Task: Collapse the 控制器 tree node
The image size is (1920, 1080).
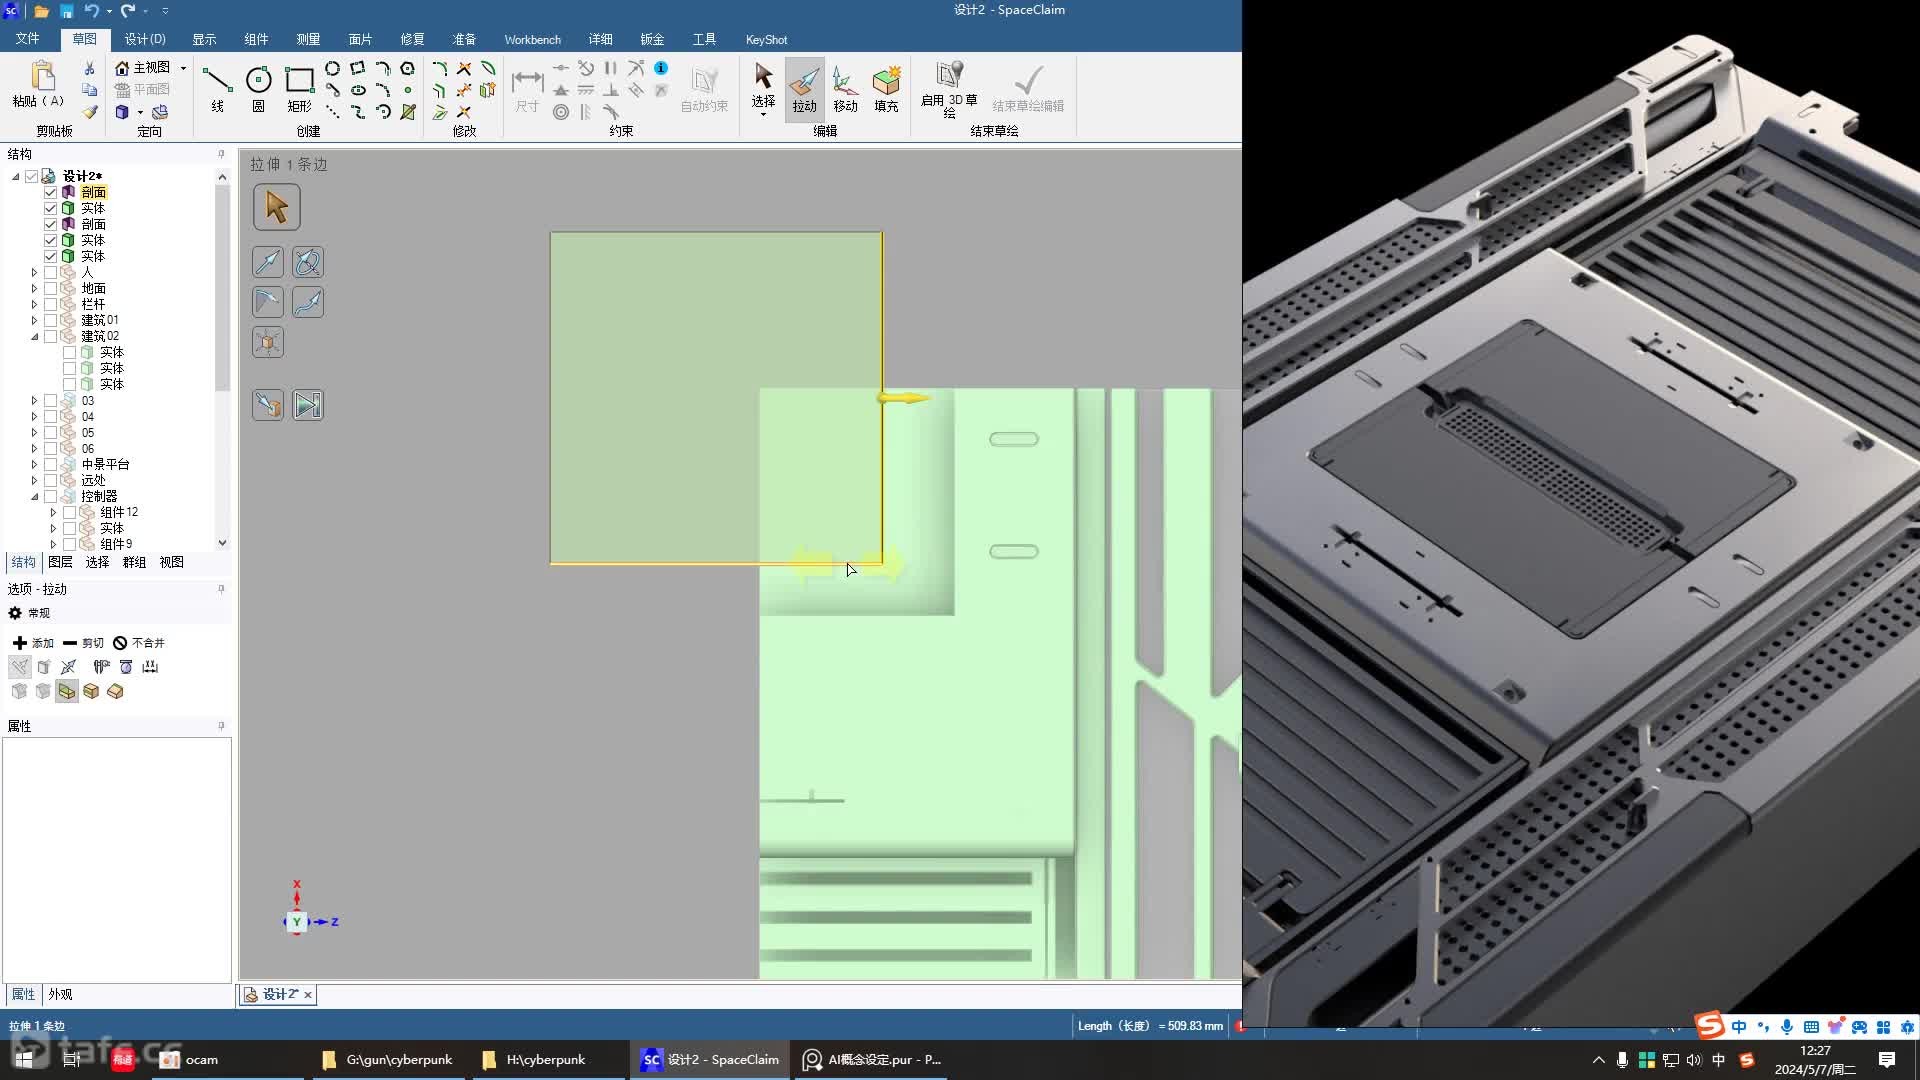Action: pos(34,496)
